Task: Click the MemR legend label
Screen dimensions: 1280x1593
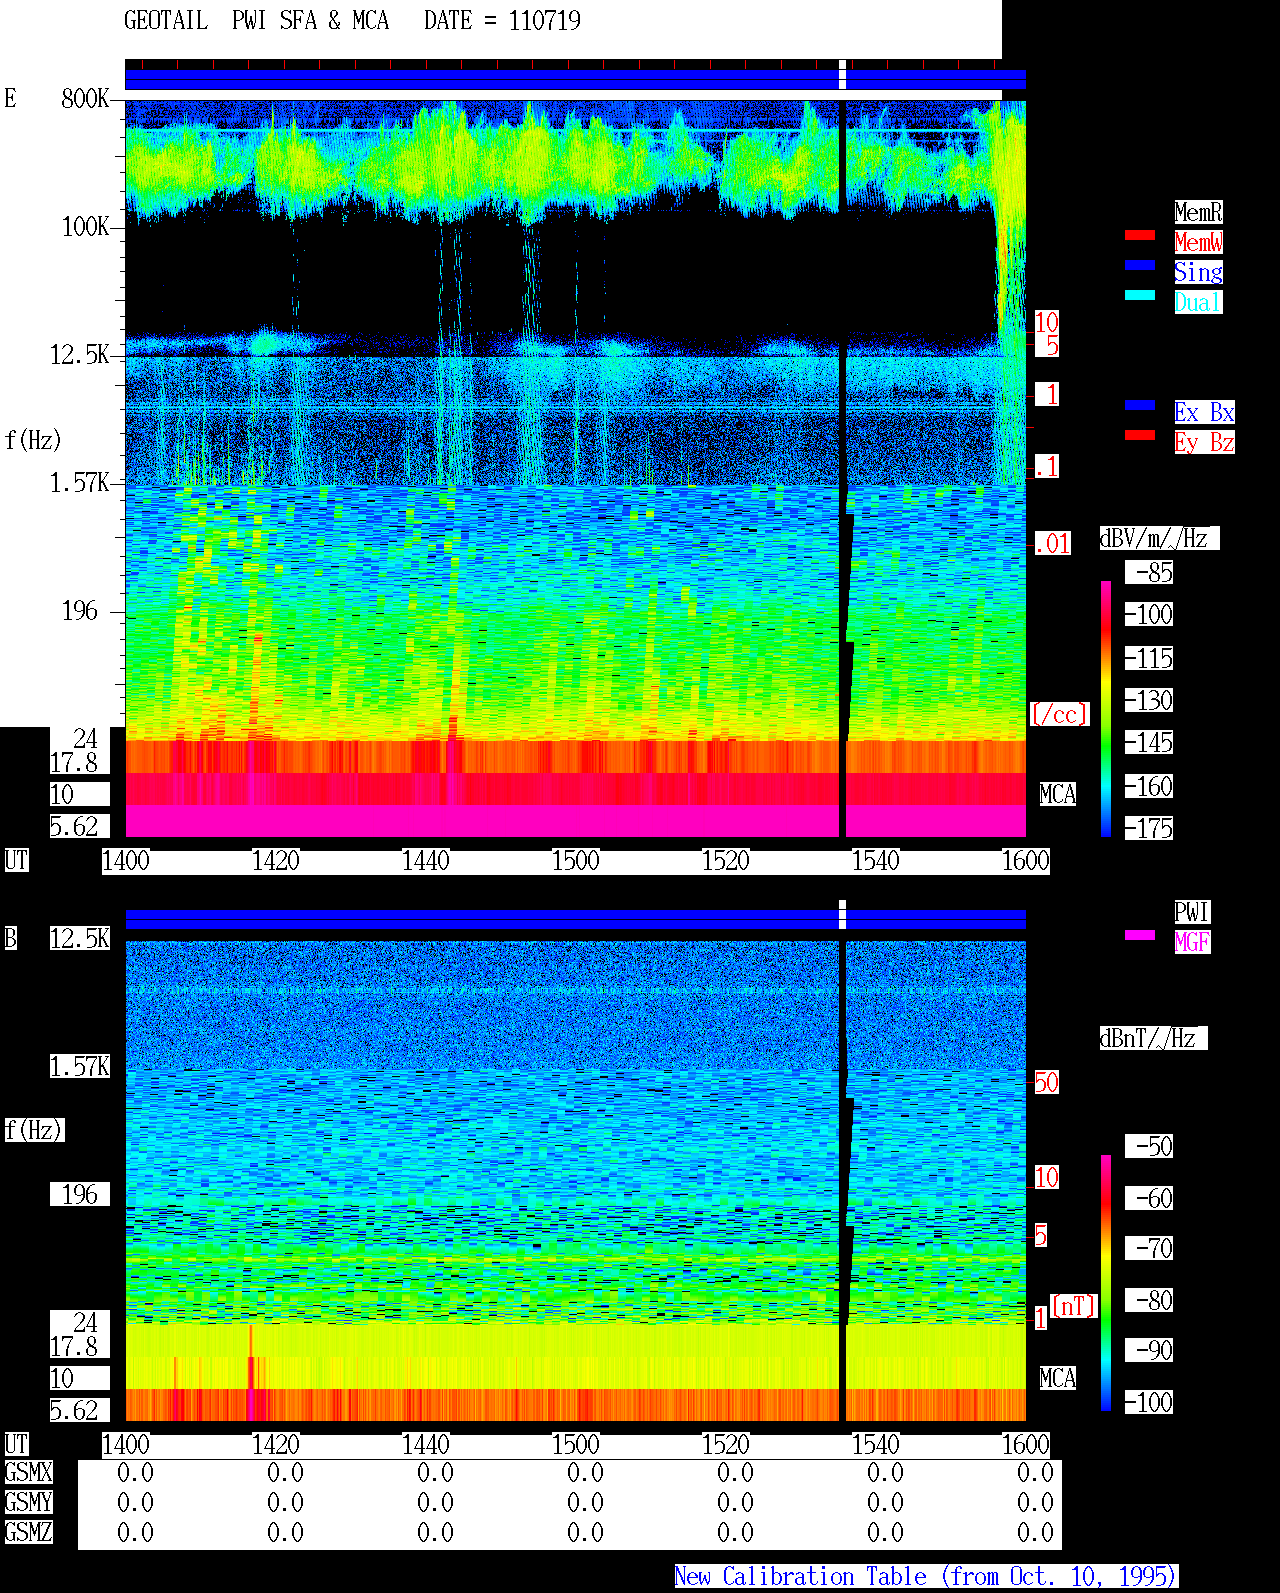Action: [1198, 212]
